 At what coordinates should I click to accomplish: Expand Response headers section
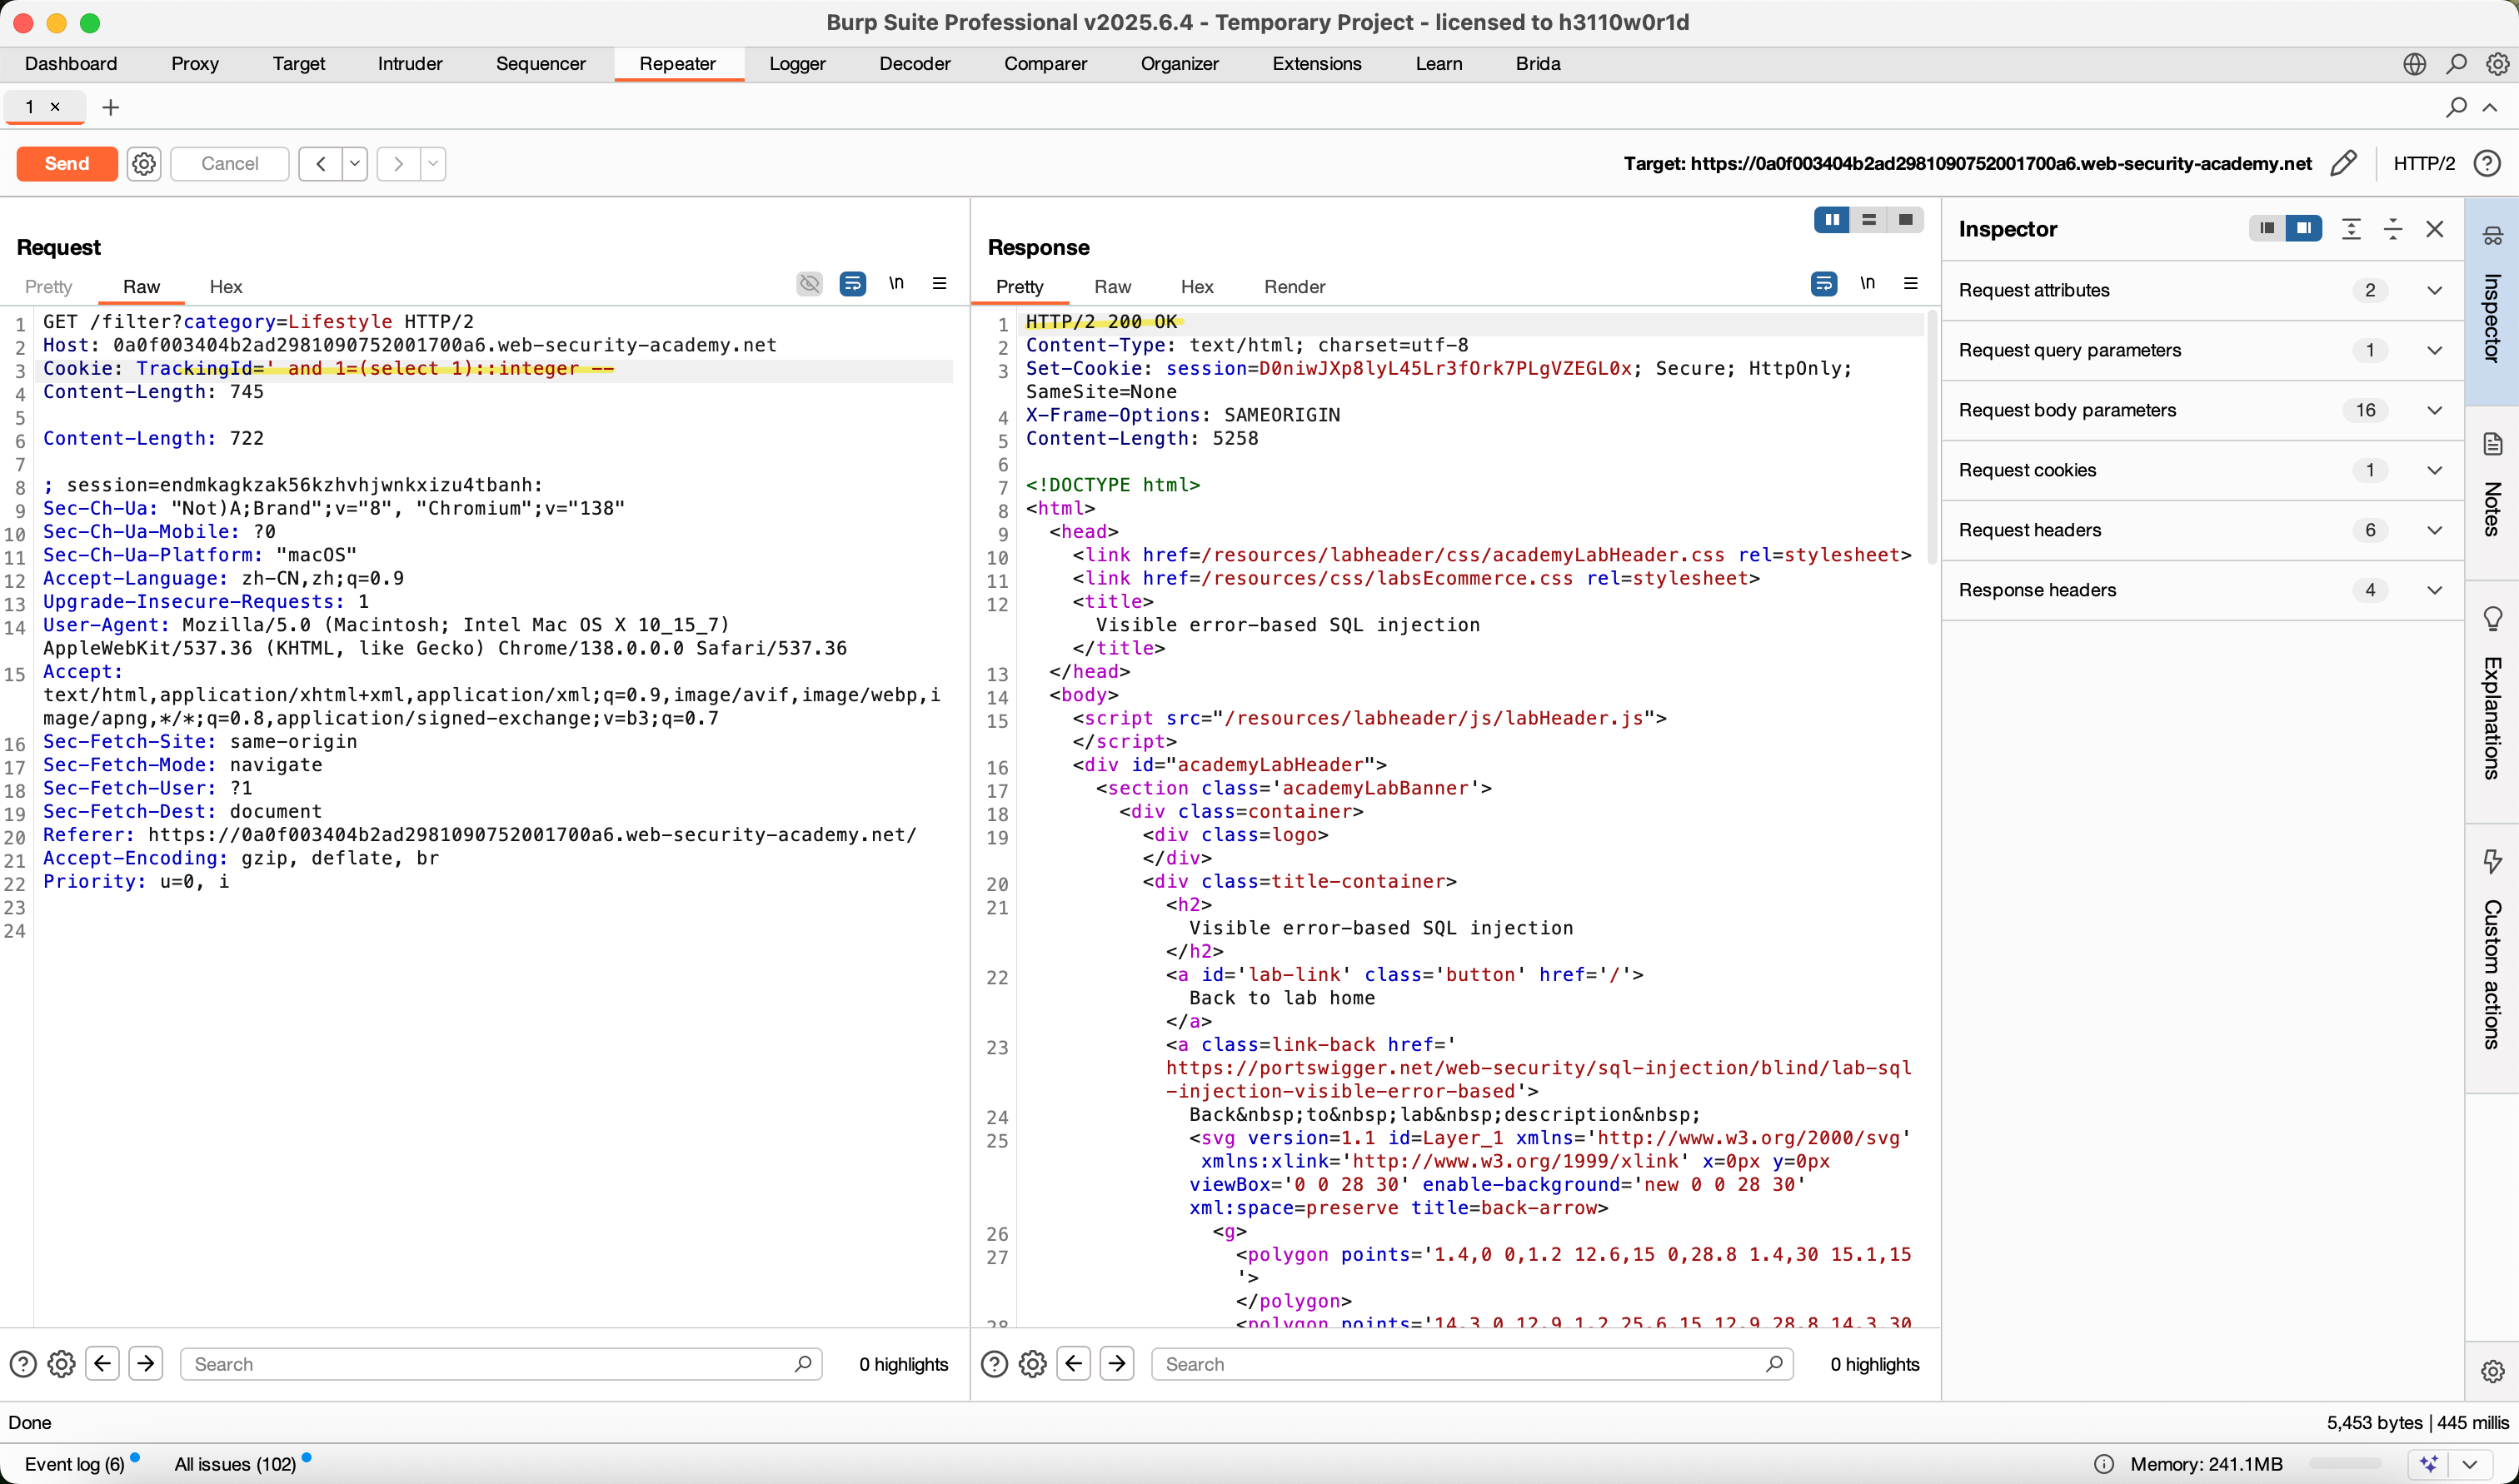coord(2202,590)
